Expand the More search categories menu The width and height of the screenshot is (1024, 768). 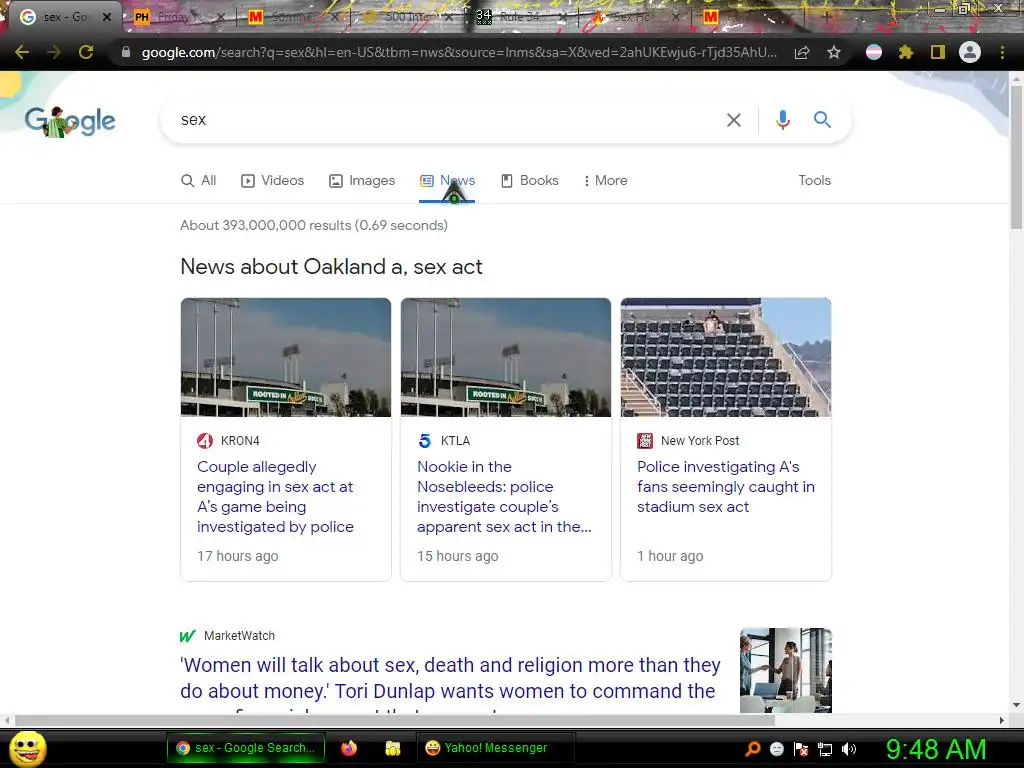(x=605, y=181)
